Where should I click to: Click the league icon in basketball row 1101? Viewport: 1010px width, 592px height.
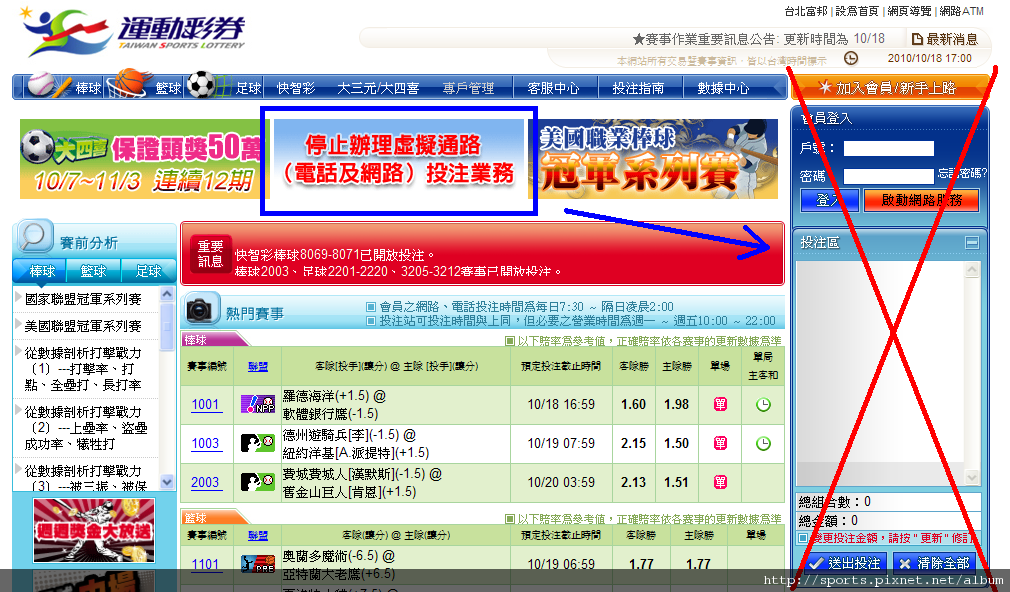258,564
